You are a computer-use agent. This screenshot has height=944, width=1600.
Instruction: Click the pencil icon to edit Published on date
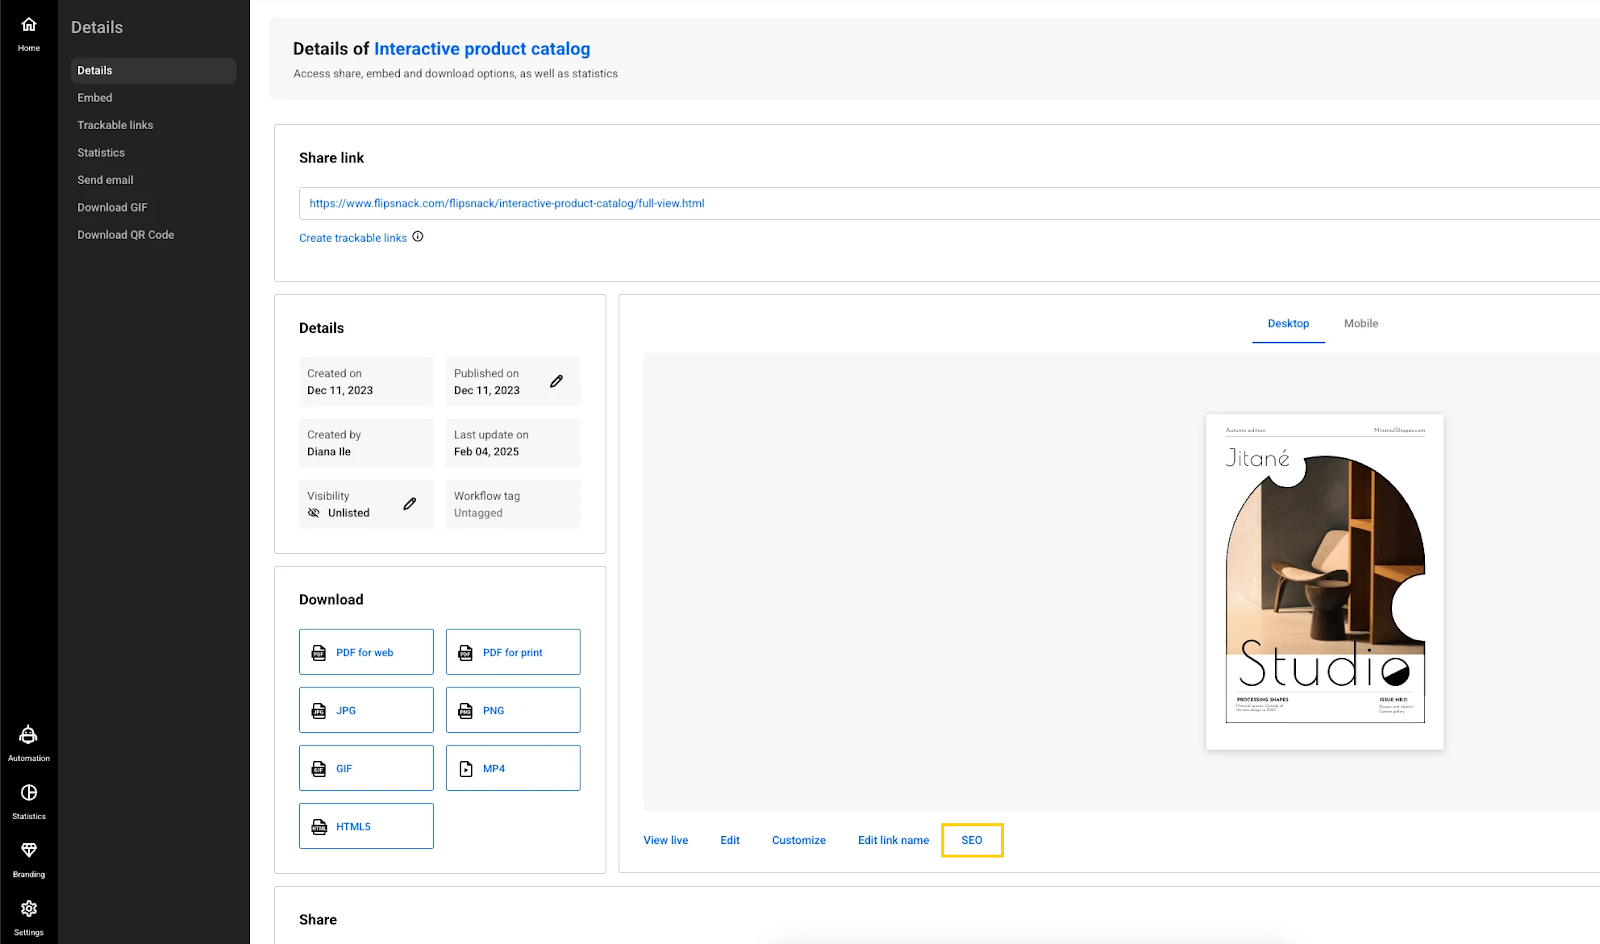[557, 380]
